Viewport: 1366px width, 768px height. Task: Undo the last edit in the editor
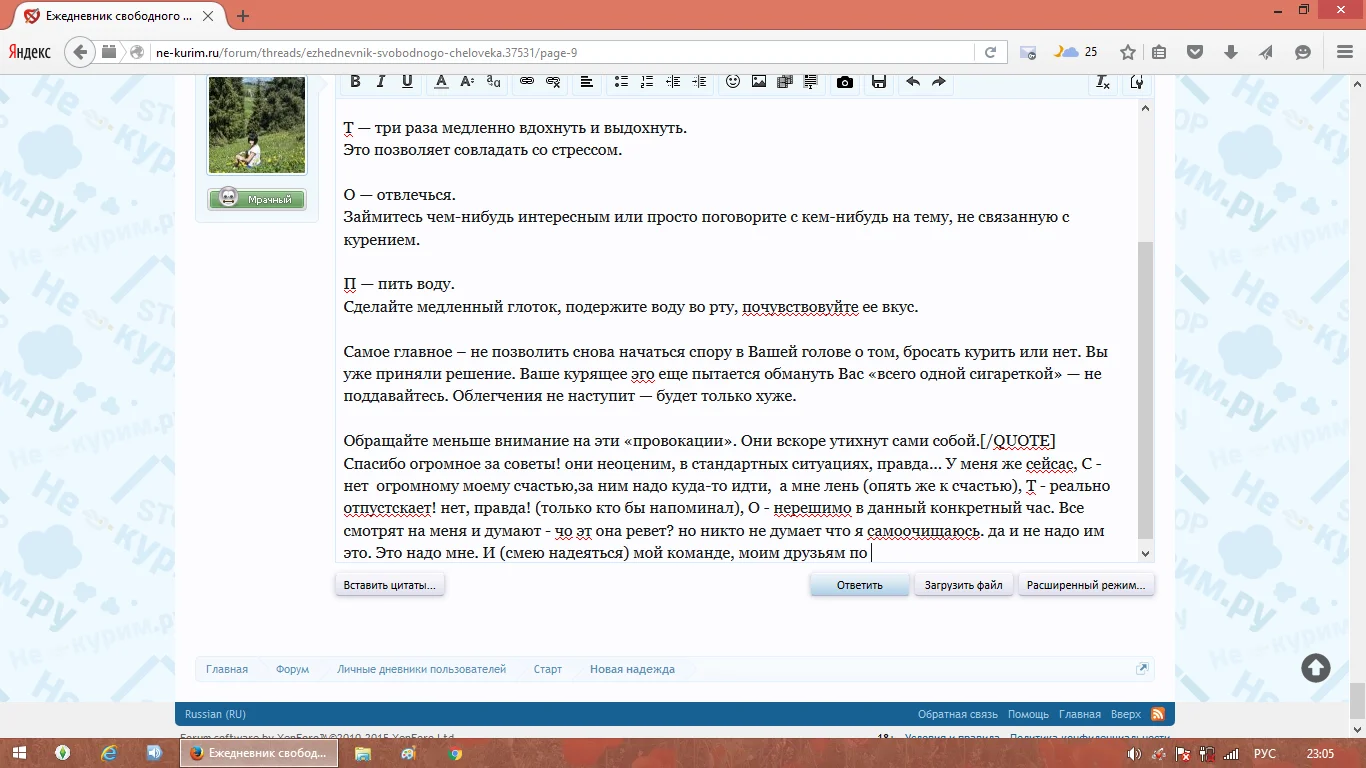pos(912,82)
